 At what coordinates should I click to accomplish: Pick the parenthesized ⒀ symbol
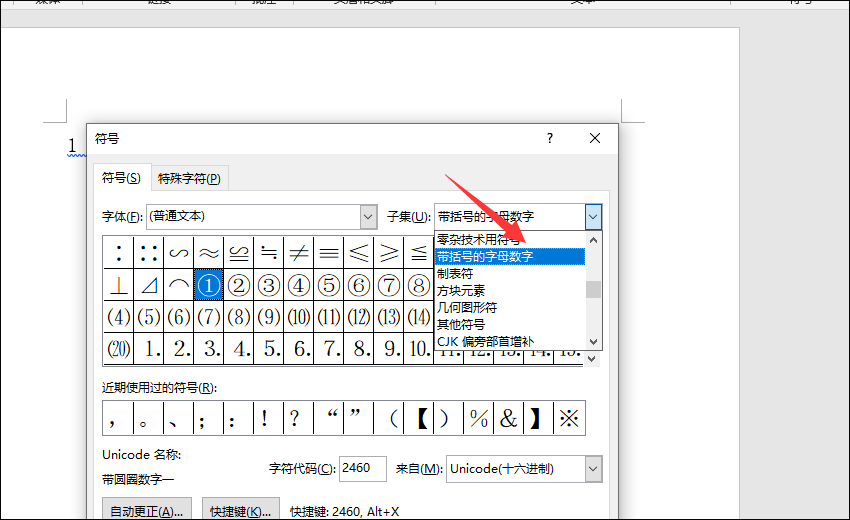point(389,317)
